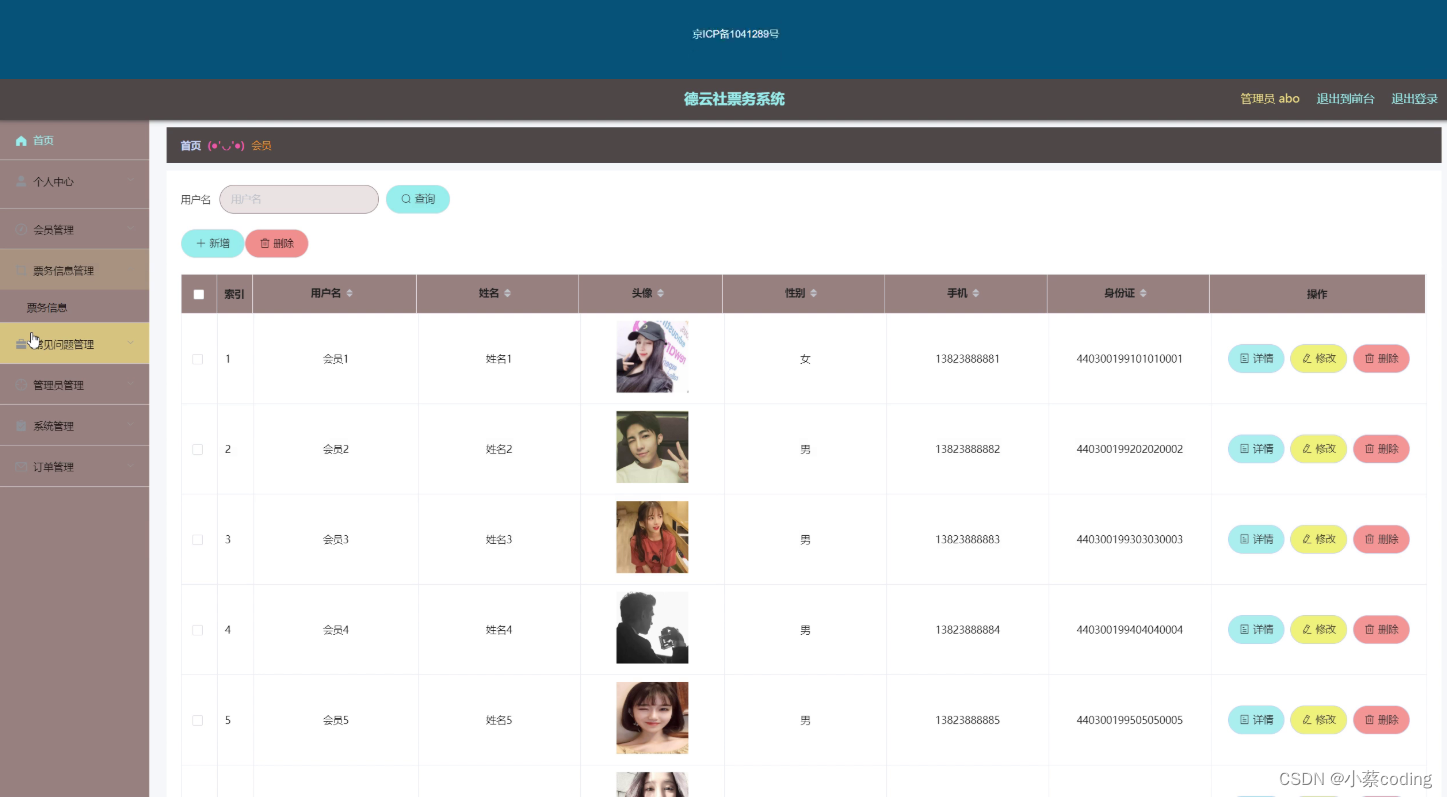Screen dimensions: 1447x798
Task: Expand 系统管理 using its chevron arrow
Action: pyautogui.click(x=131, y=426)
